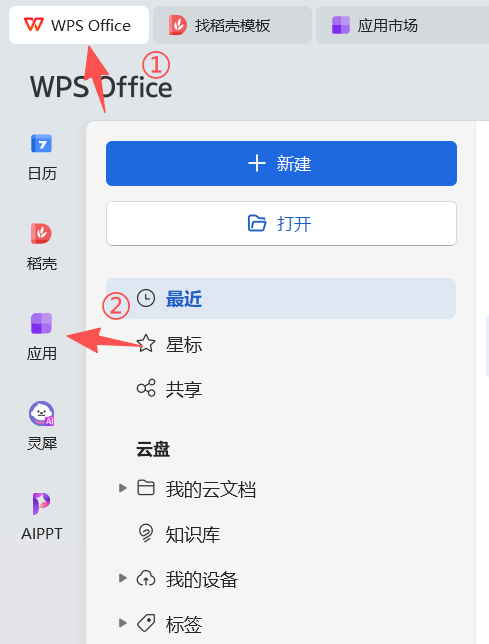Switch to the 应用市场 tab
The height and width of the screenshot is (644, 489).
pos(402,25)
